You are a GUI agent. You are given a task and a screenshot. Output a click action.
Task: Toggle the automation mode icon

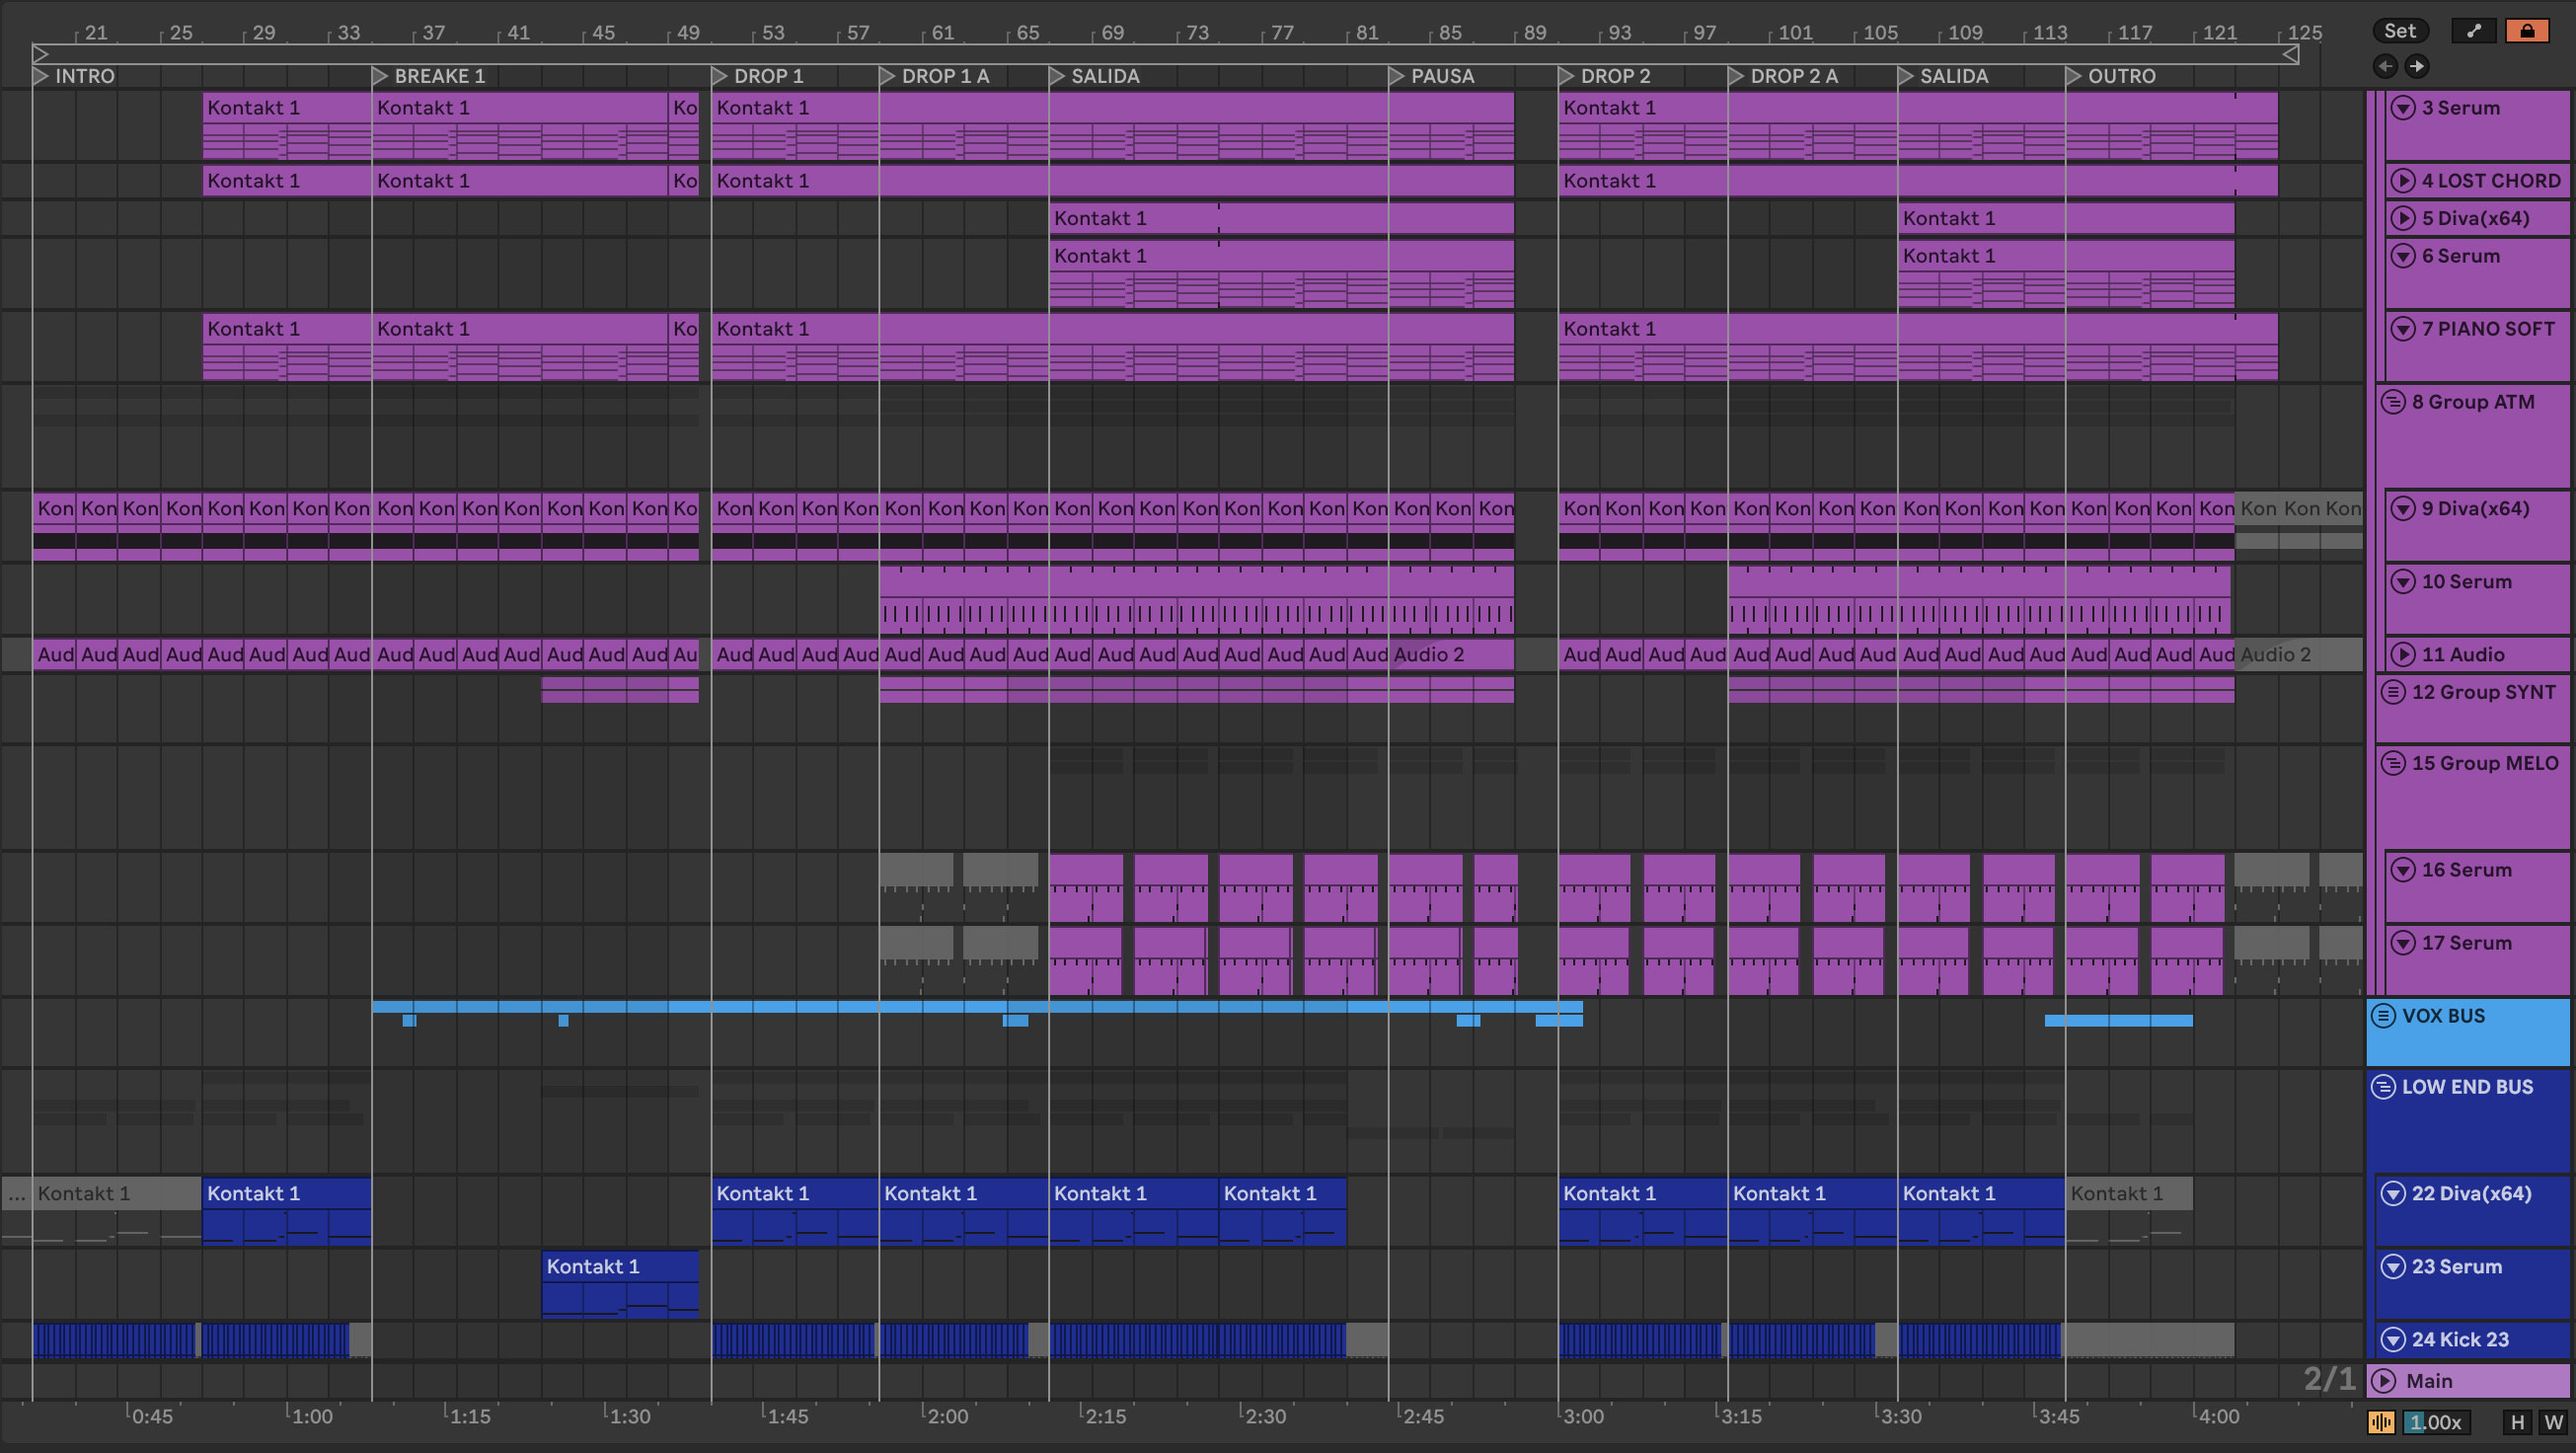point(2473,31)
